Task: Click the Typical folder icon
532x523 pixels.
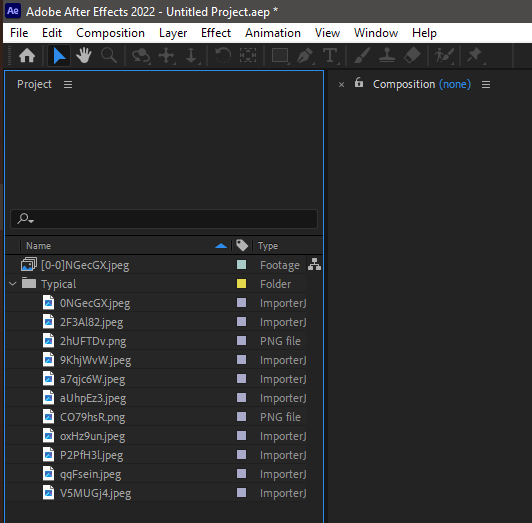Action: coord(29,283)
